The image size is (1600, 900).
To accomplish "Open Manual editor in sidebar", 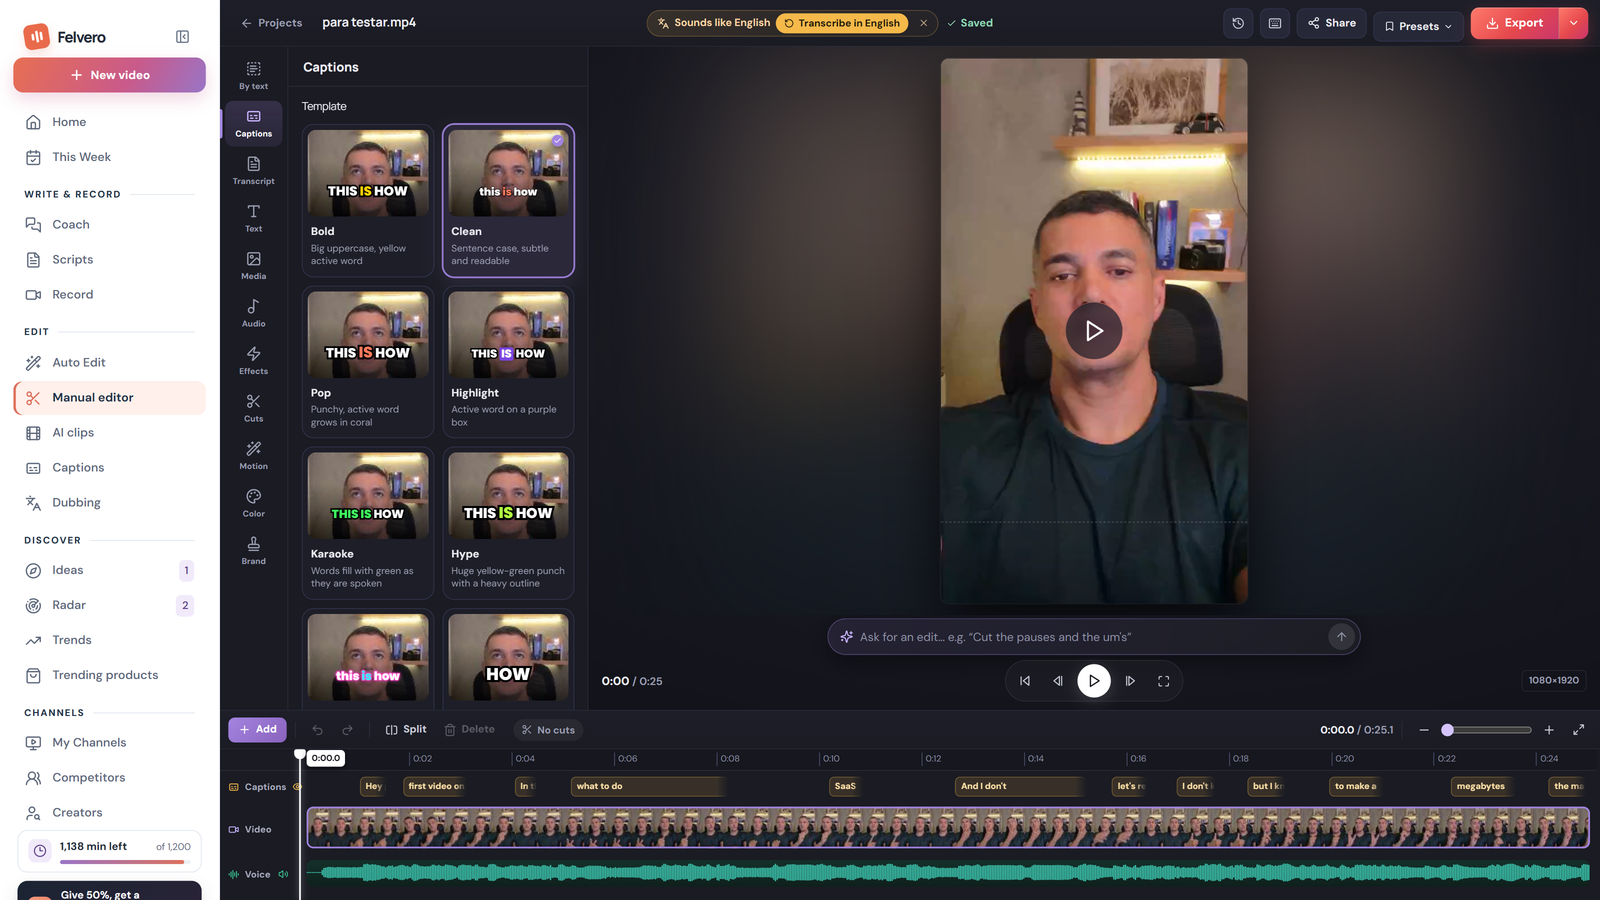I will 110,398.
